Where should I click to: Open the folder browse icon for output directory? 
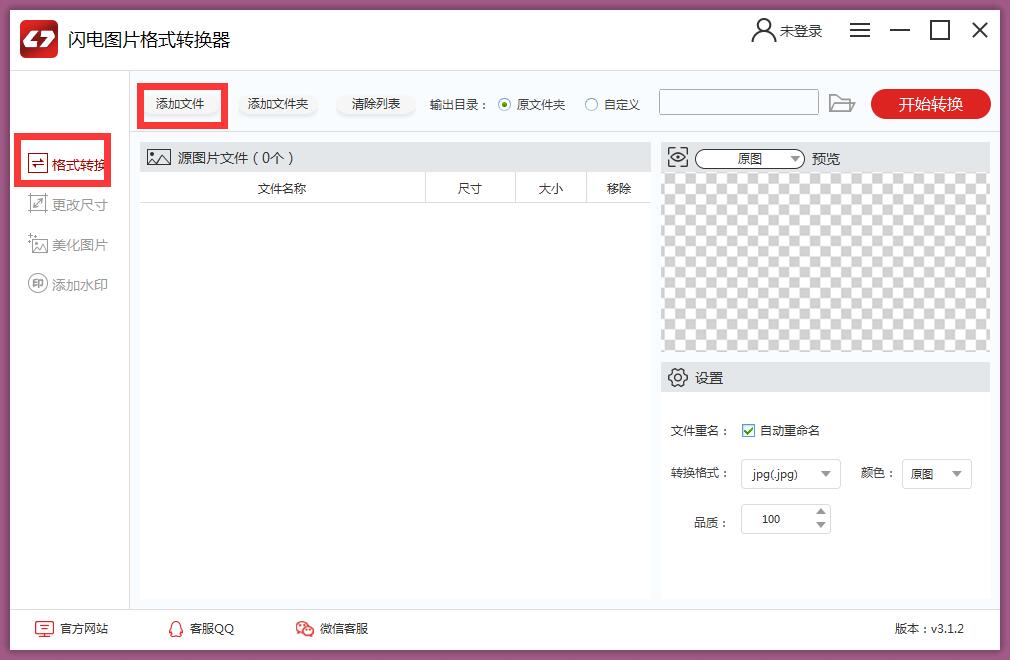click(x=843, y=102)
